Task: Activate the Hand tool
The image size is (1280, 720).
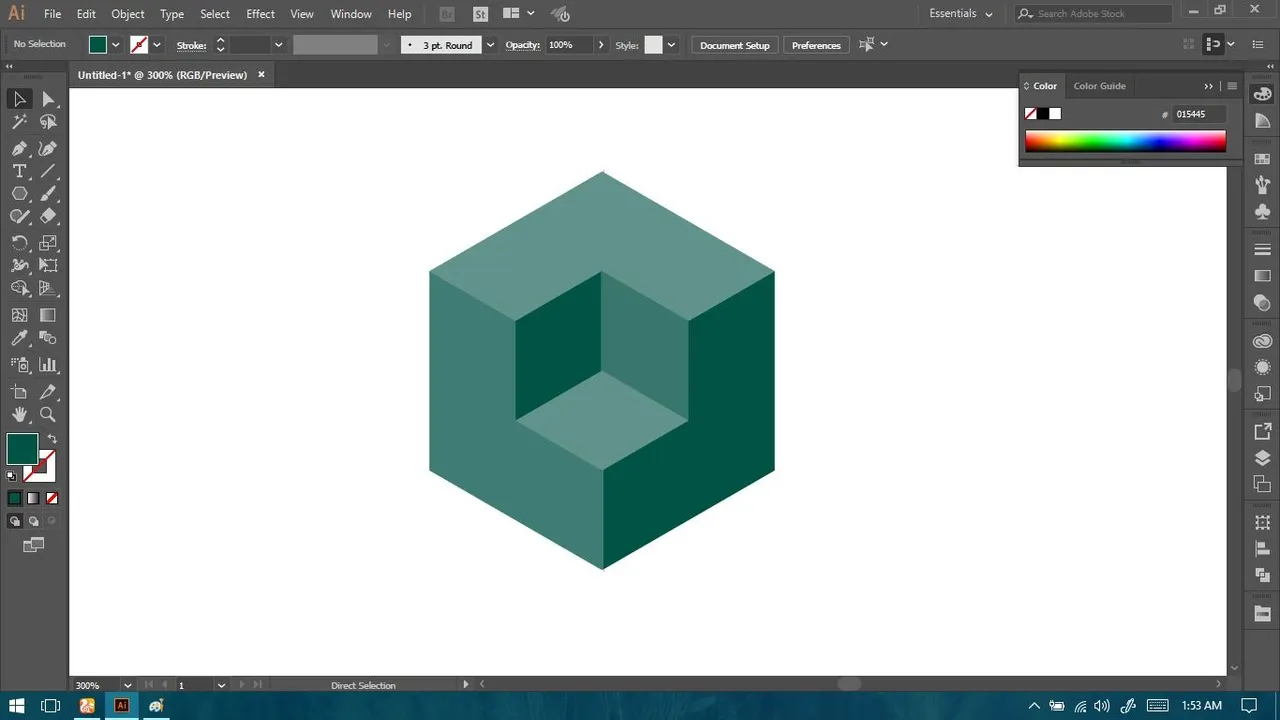Action: [x=19, y=415]
